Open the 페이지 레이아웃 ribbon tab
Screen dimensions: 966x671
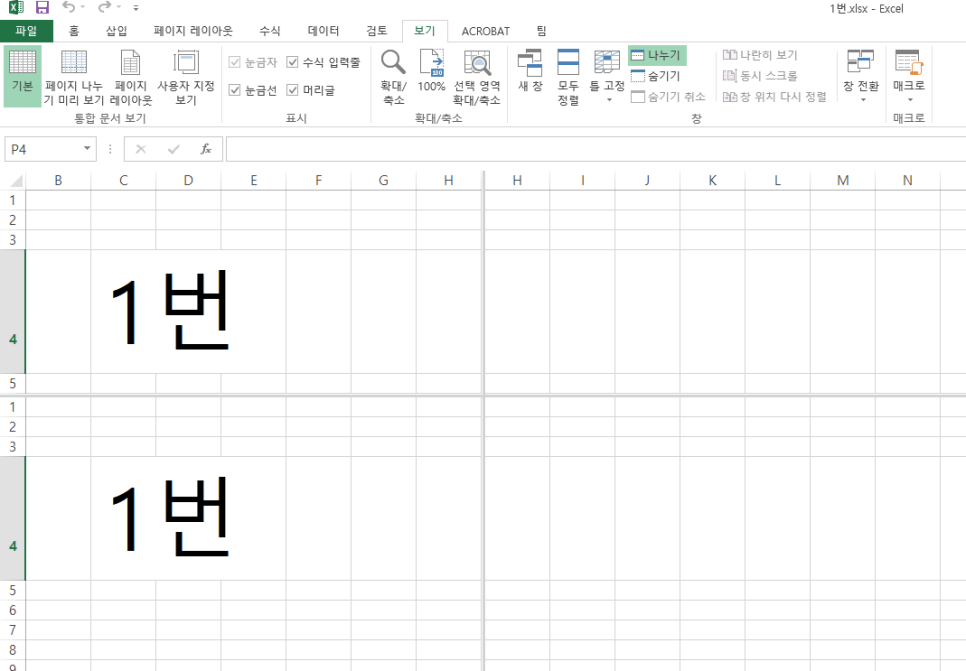point(193,31)
